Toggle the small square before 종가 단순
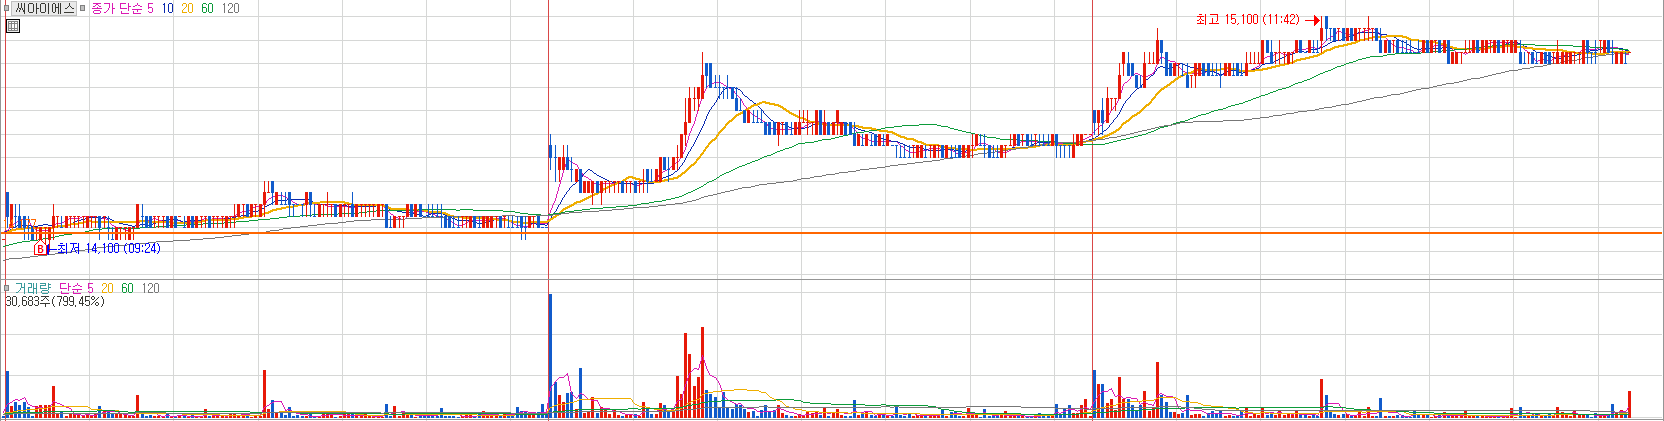This screenshot has width=1664, height=421. [84, 8]
